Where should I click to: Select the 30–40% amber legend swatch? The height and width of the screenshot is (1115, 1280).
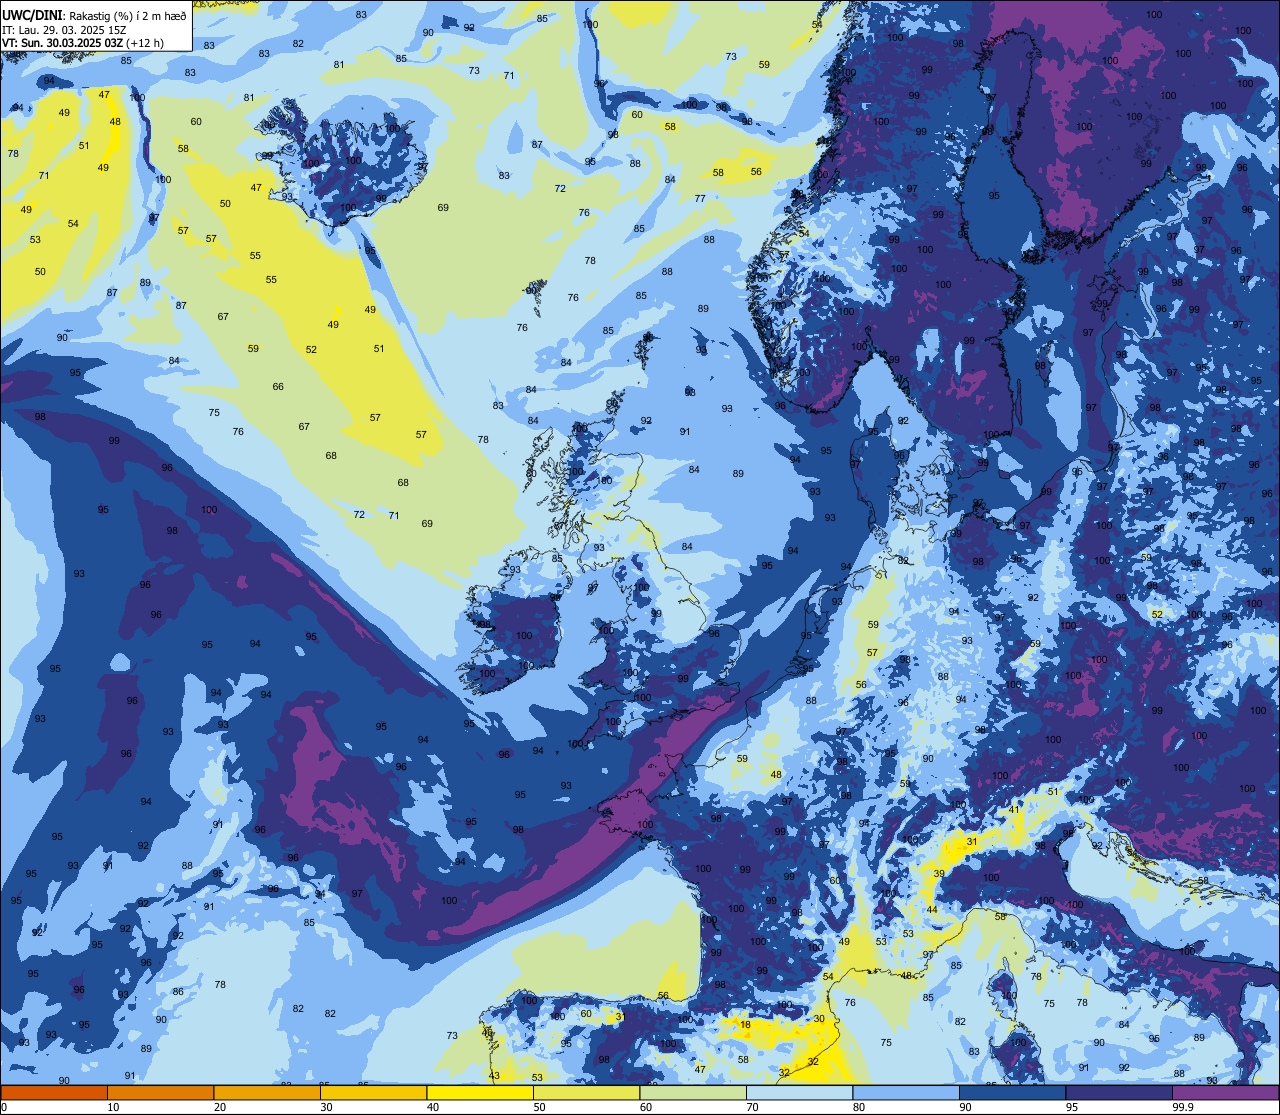373,1092
